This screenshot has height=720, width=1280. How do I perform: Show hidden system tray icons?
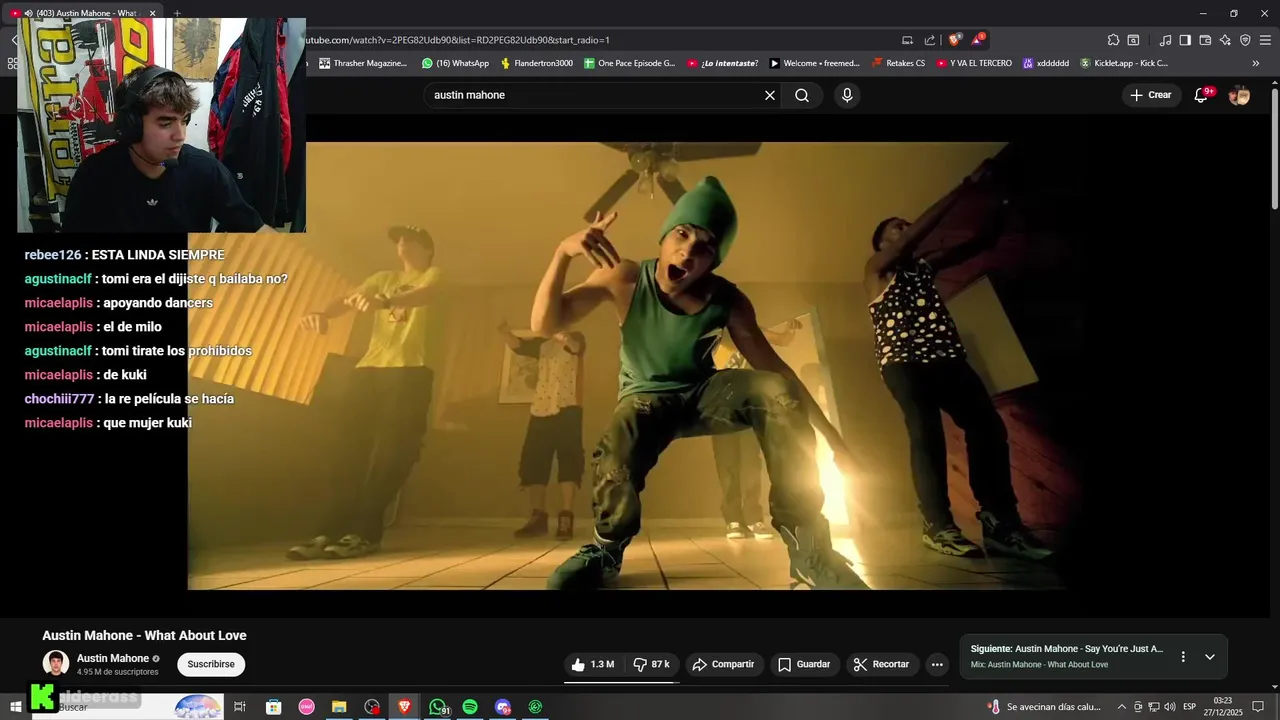click(1121, 707)
